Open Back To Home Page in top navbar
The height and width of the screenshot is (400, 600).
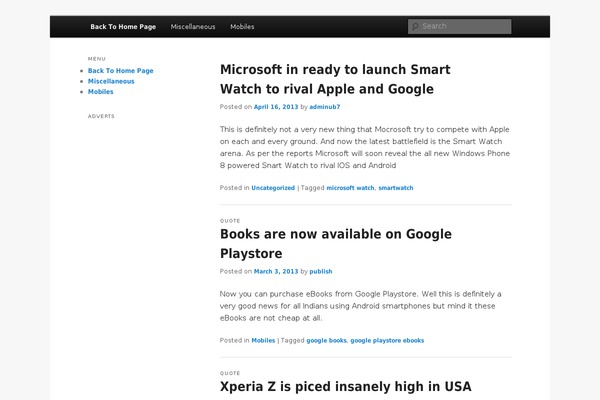click(x=123, y=27)
